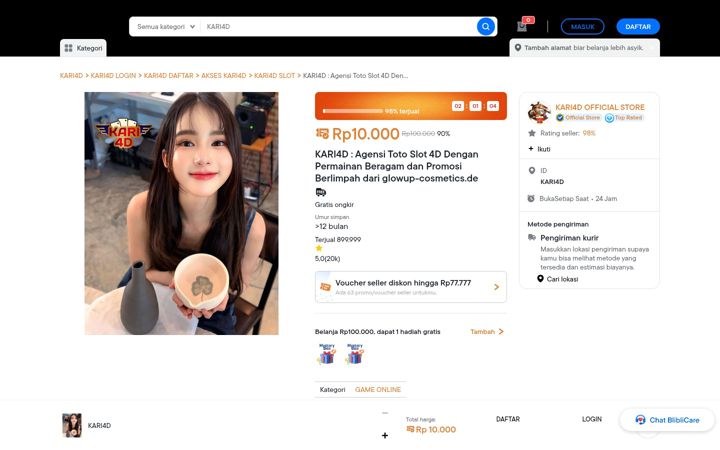Click the plus icon next to Ikuti
Viewport: 720px width, 450px height.
pos(531,149)
